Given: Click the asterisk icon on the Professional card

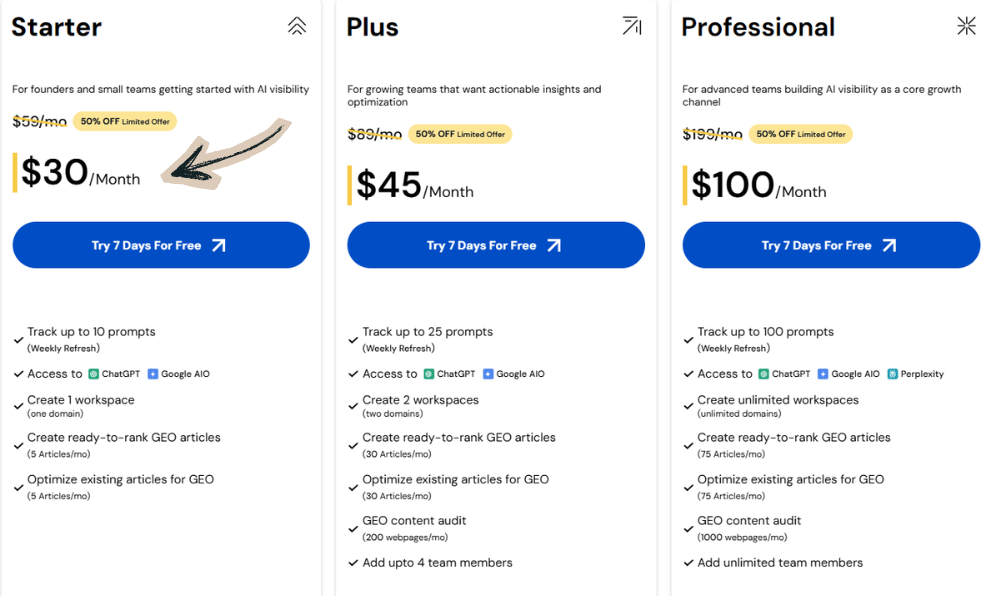Looking at the screenshot, I should click(x=966, y=27).
